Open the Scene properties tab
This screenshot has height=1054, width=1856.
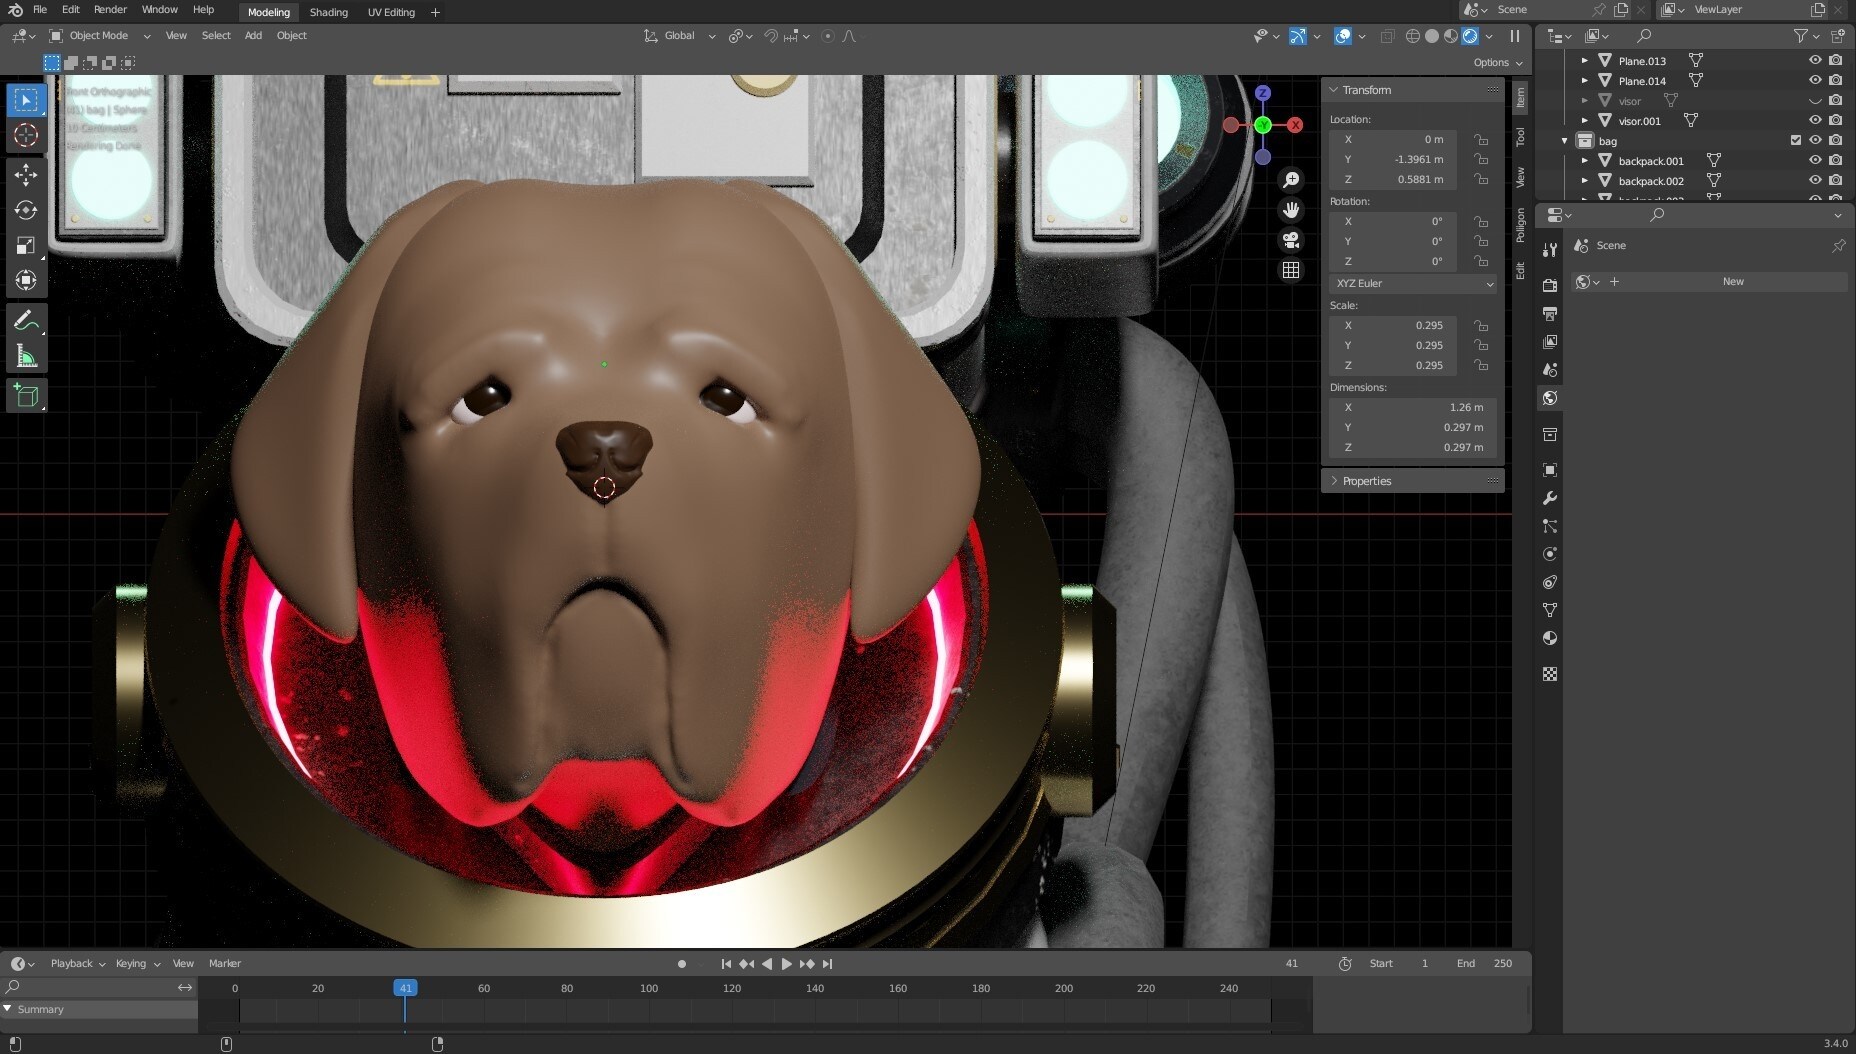point(1550,370)
